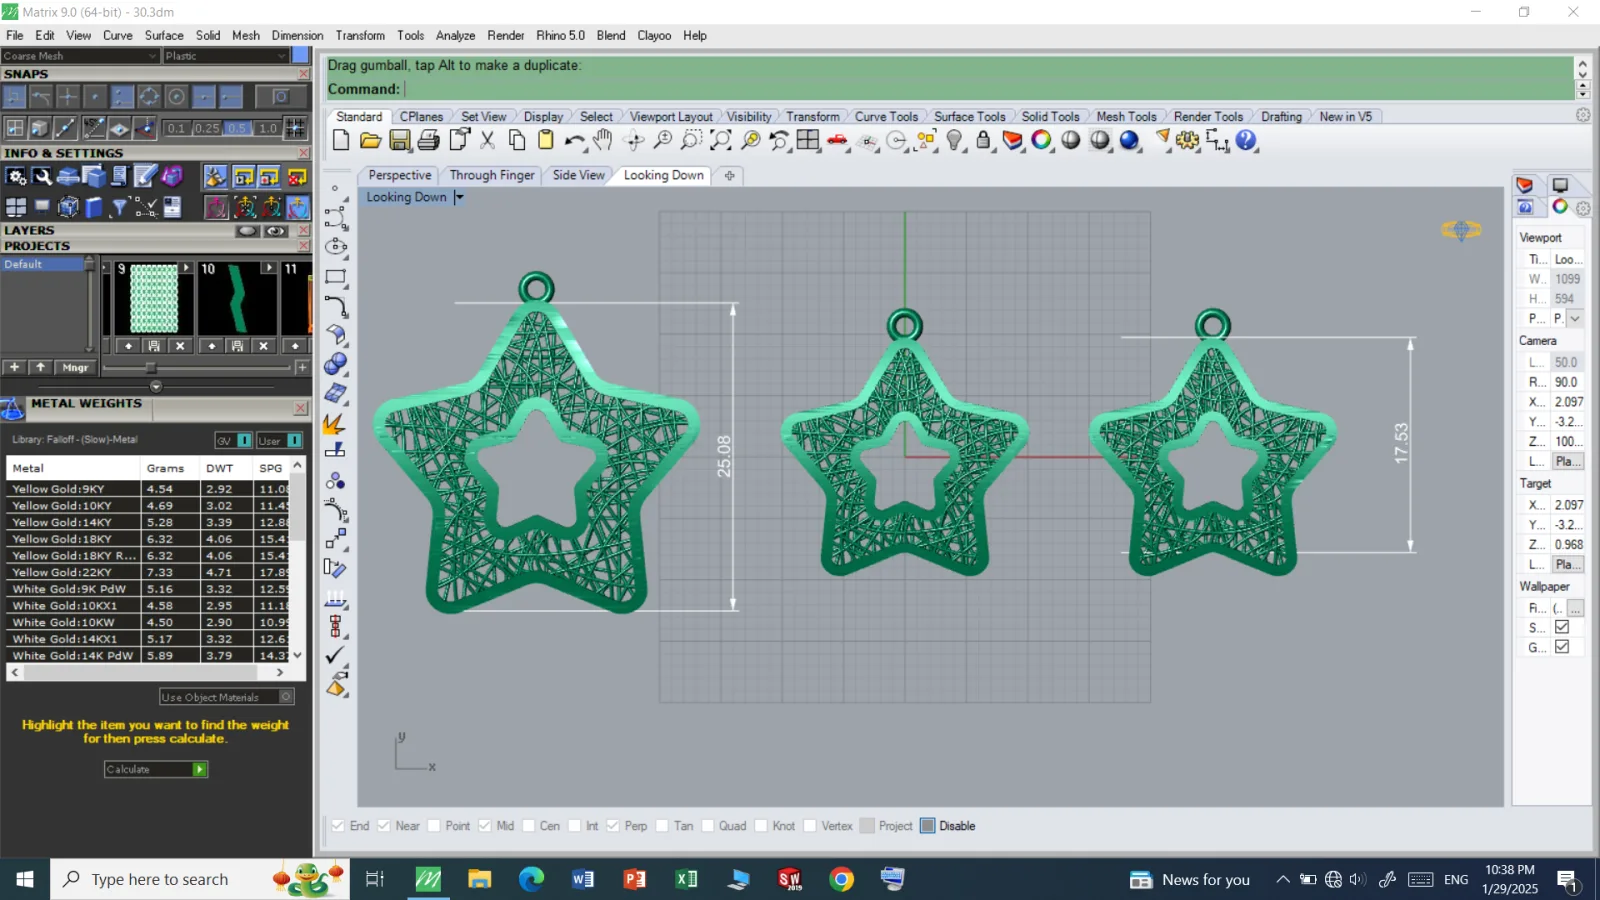Activate the Pan hand tool
Image resolution: width=1600 pixels, height=900 pixels.
click(603, 140)
